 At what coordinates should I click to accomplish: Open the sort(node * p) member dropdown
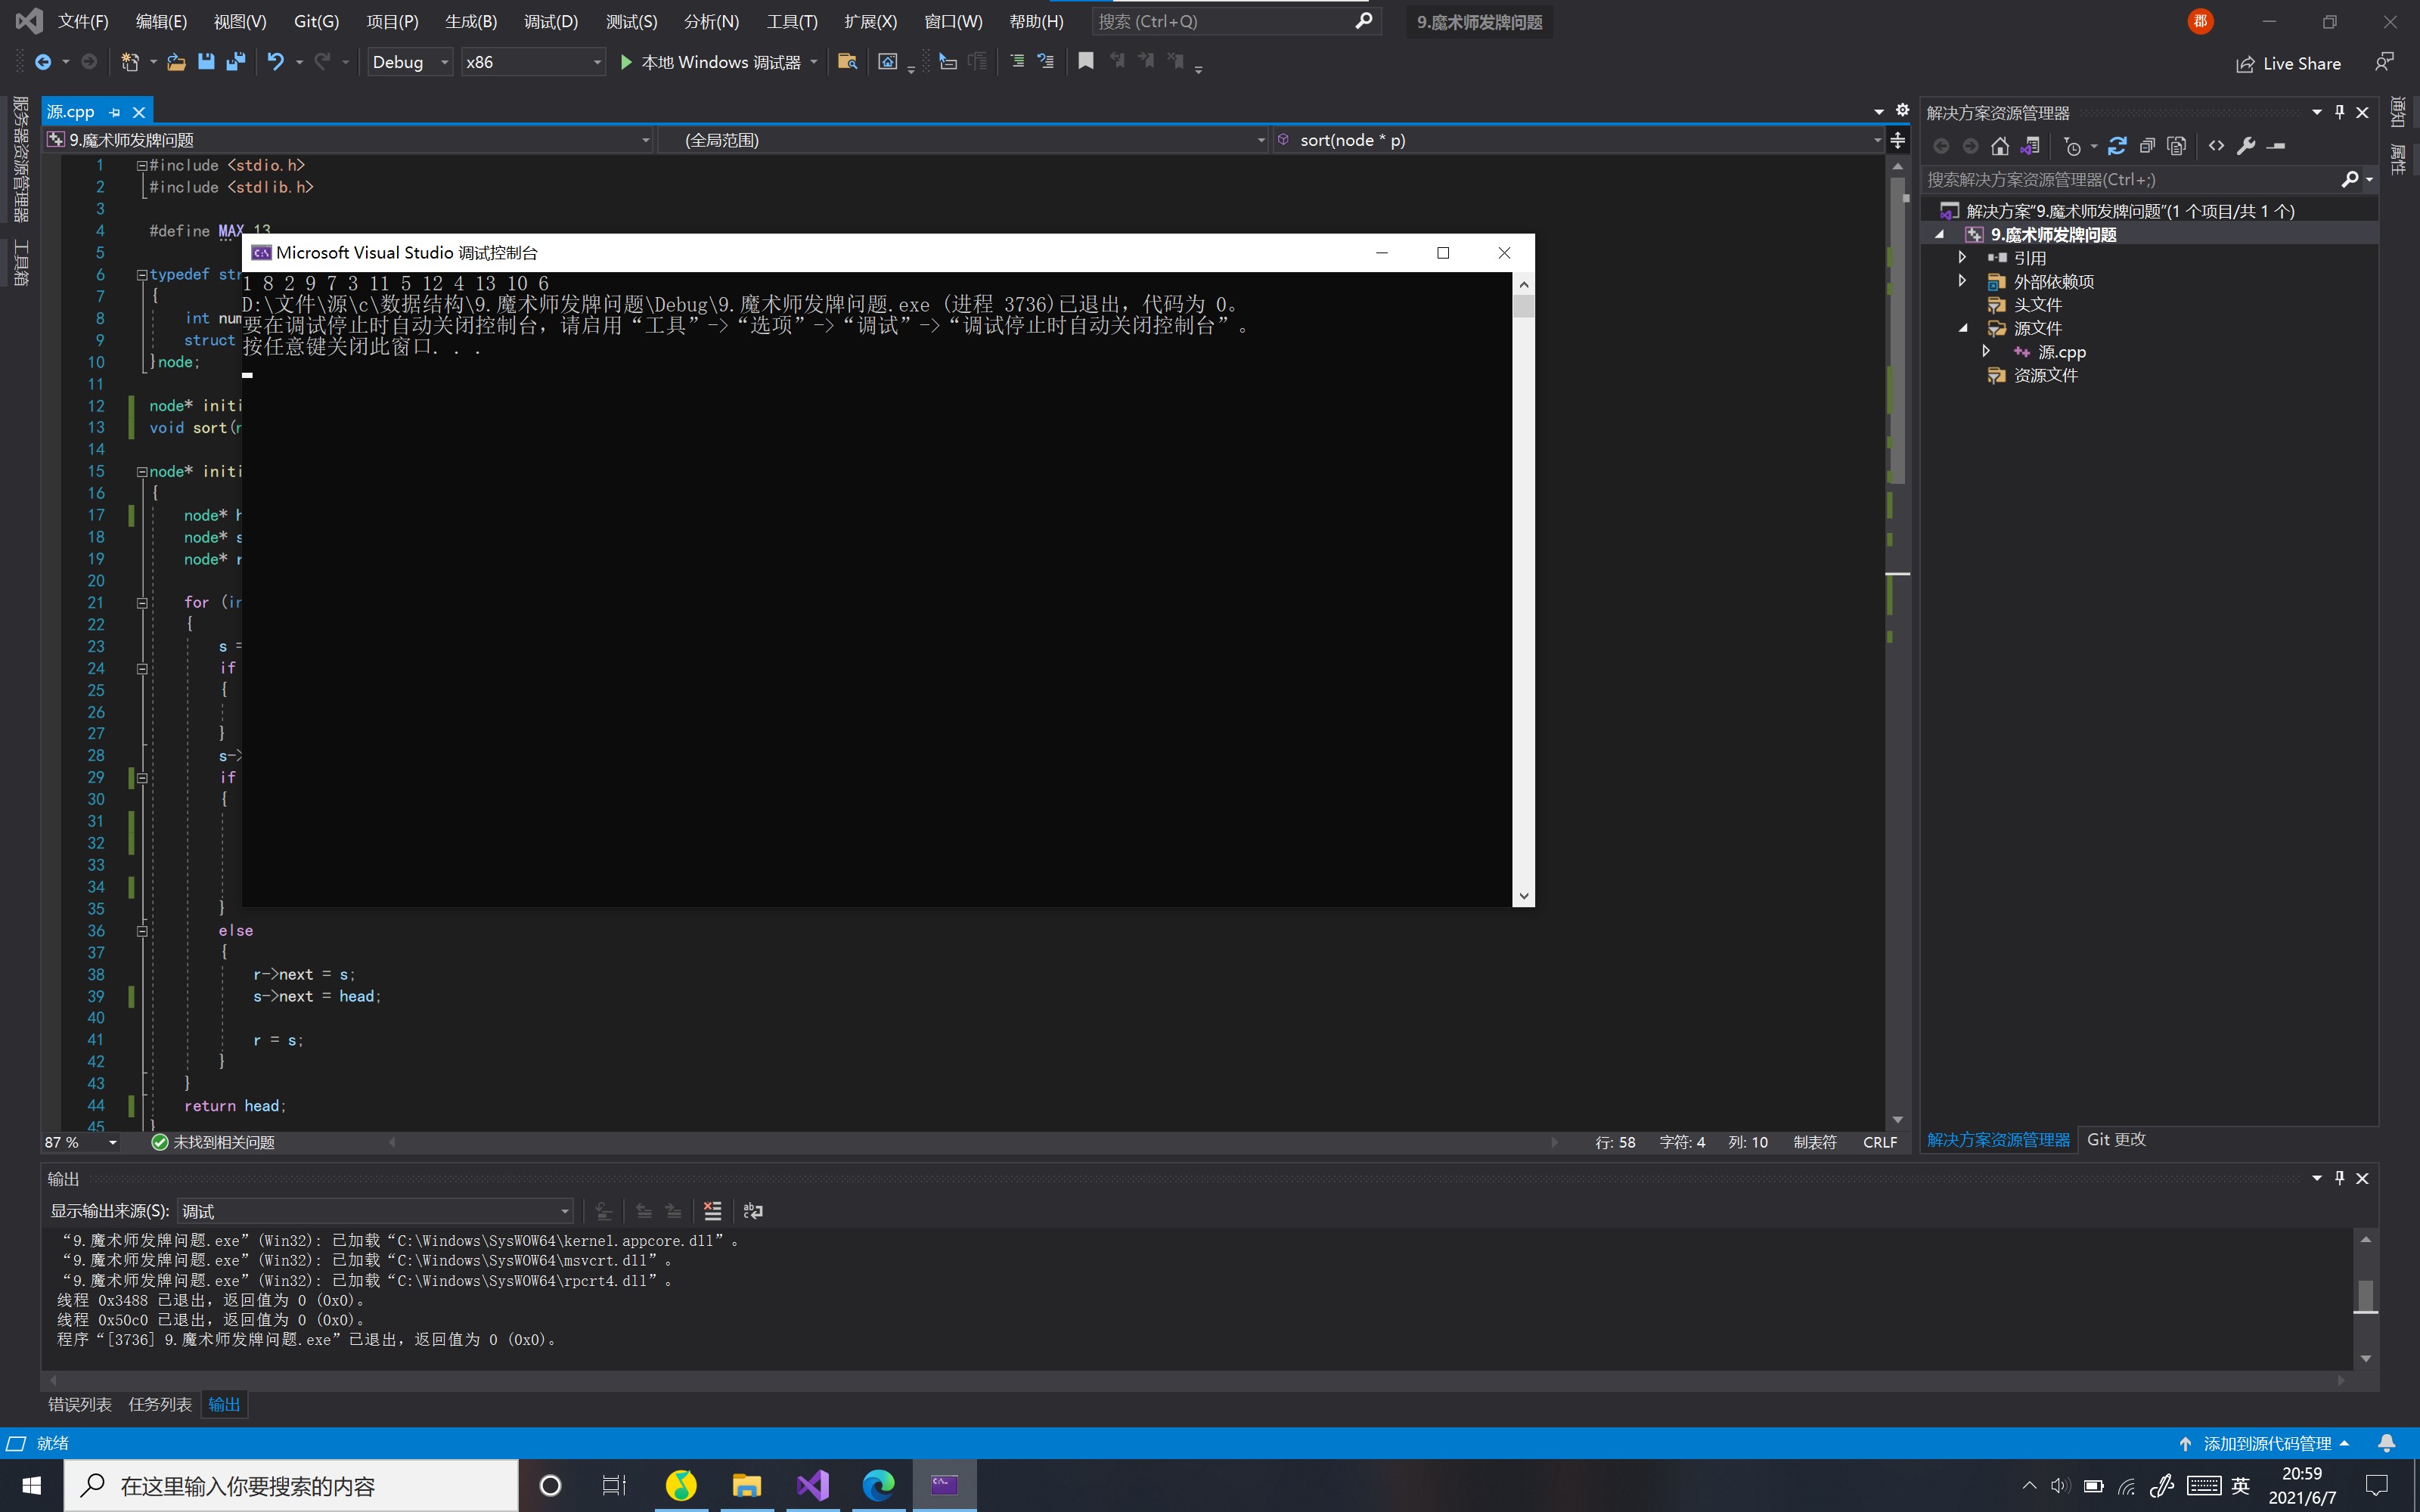click(1579, 140)
